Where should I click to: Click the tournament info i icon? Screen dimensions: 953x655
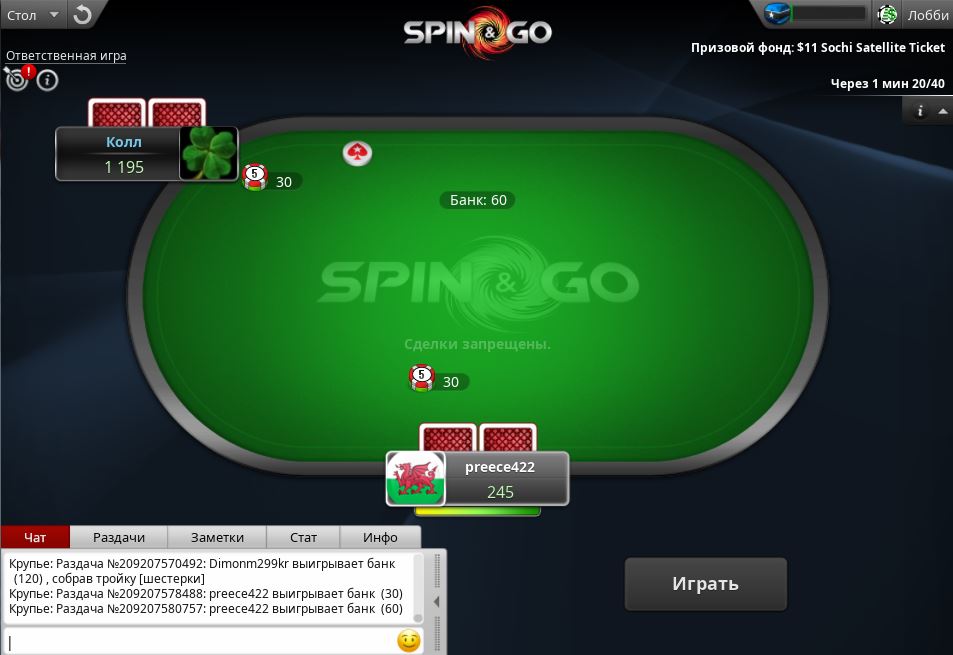coord(920,111)
